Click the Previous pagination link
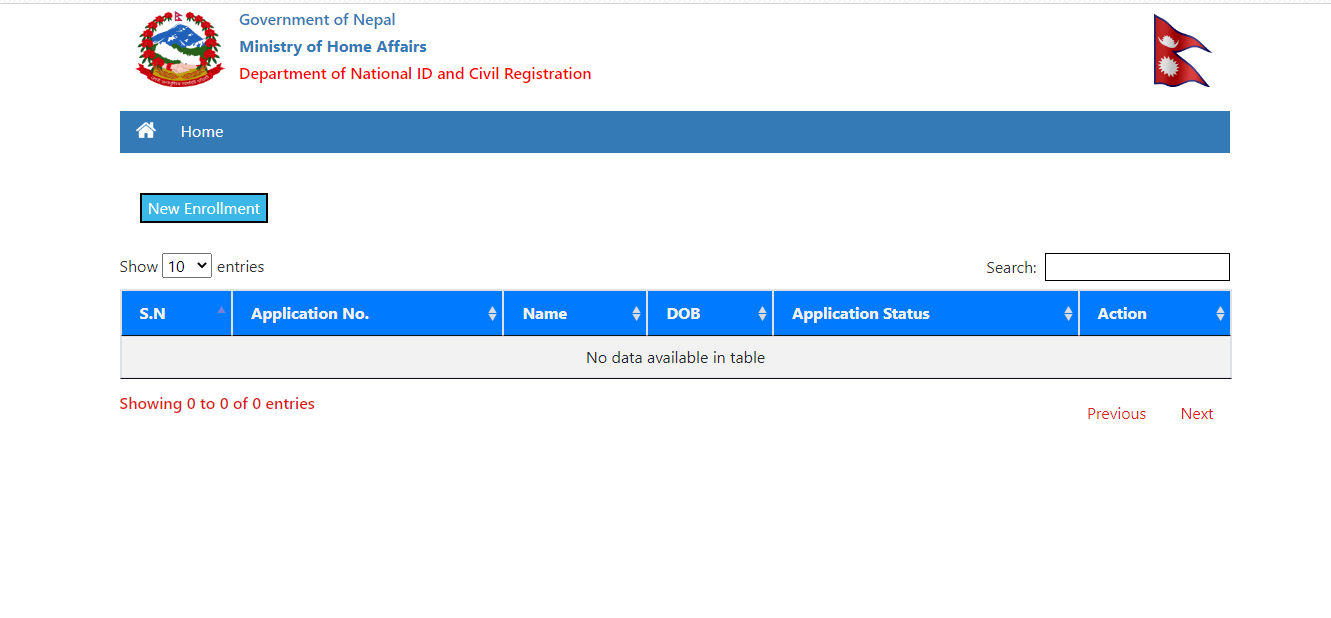The height and width of the screenshot is (618, 1331). tap(1115, 413)
